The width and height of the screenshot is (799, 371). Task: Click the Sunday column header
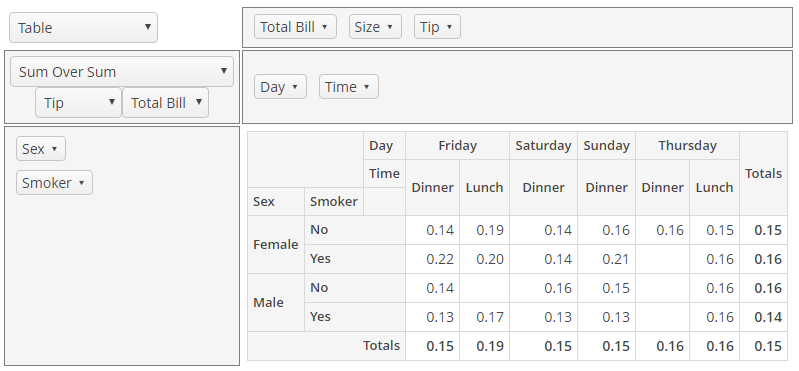[x=606, y=146]
